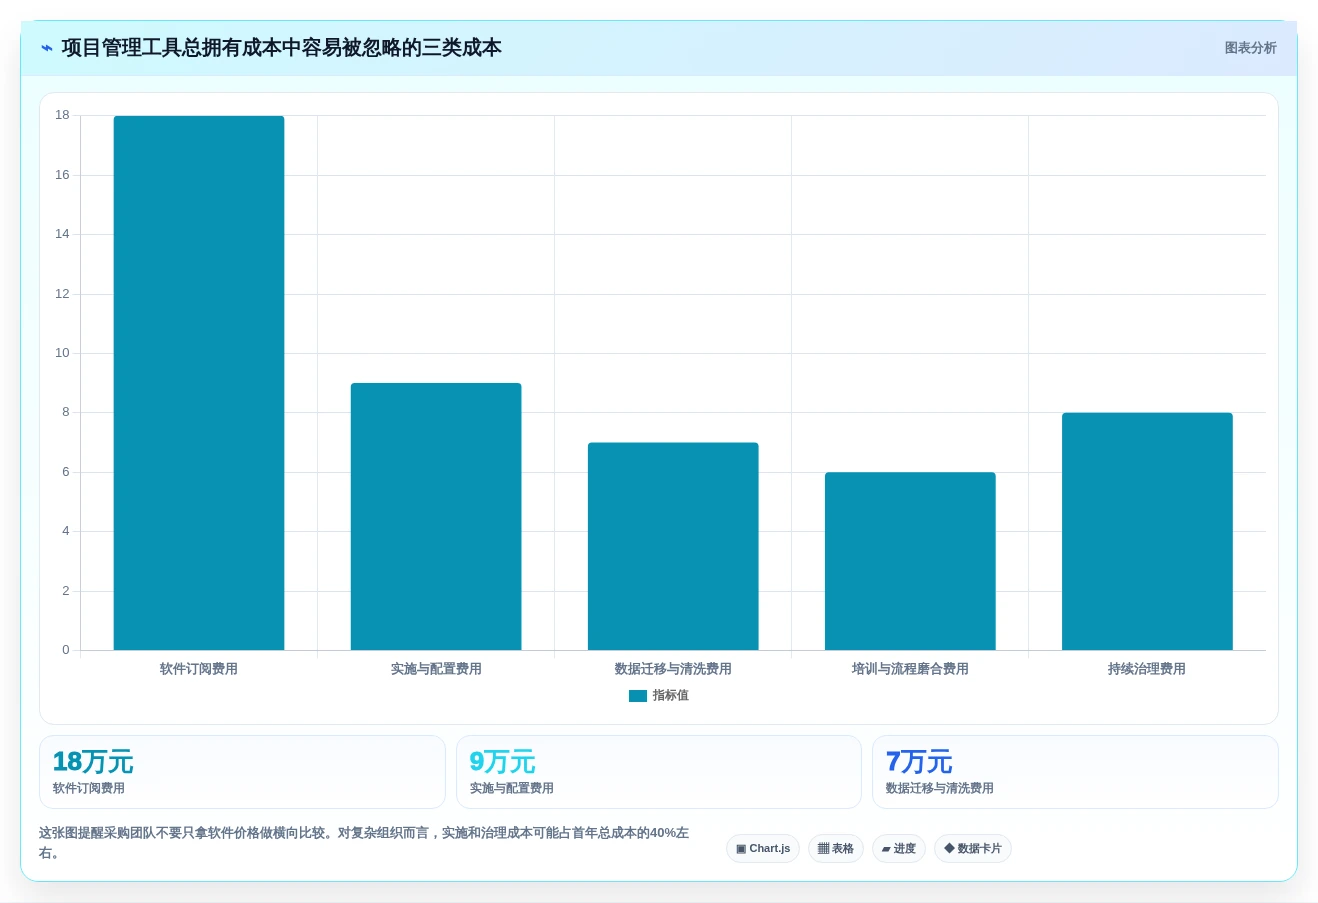
Task: Click the x-axis label 软件订阅费用
Action: coord(199,669)
